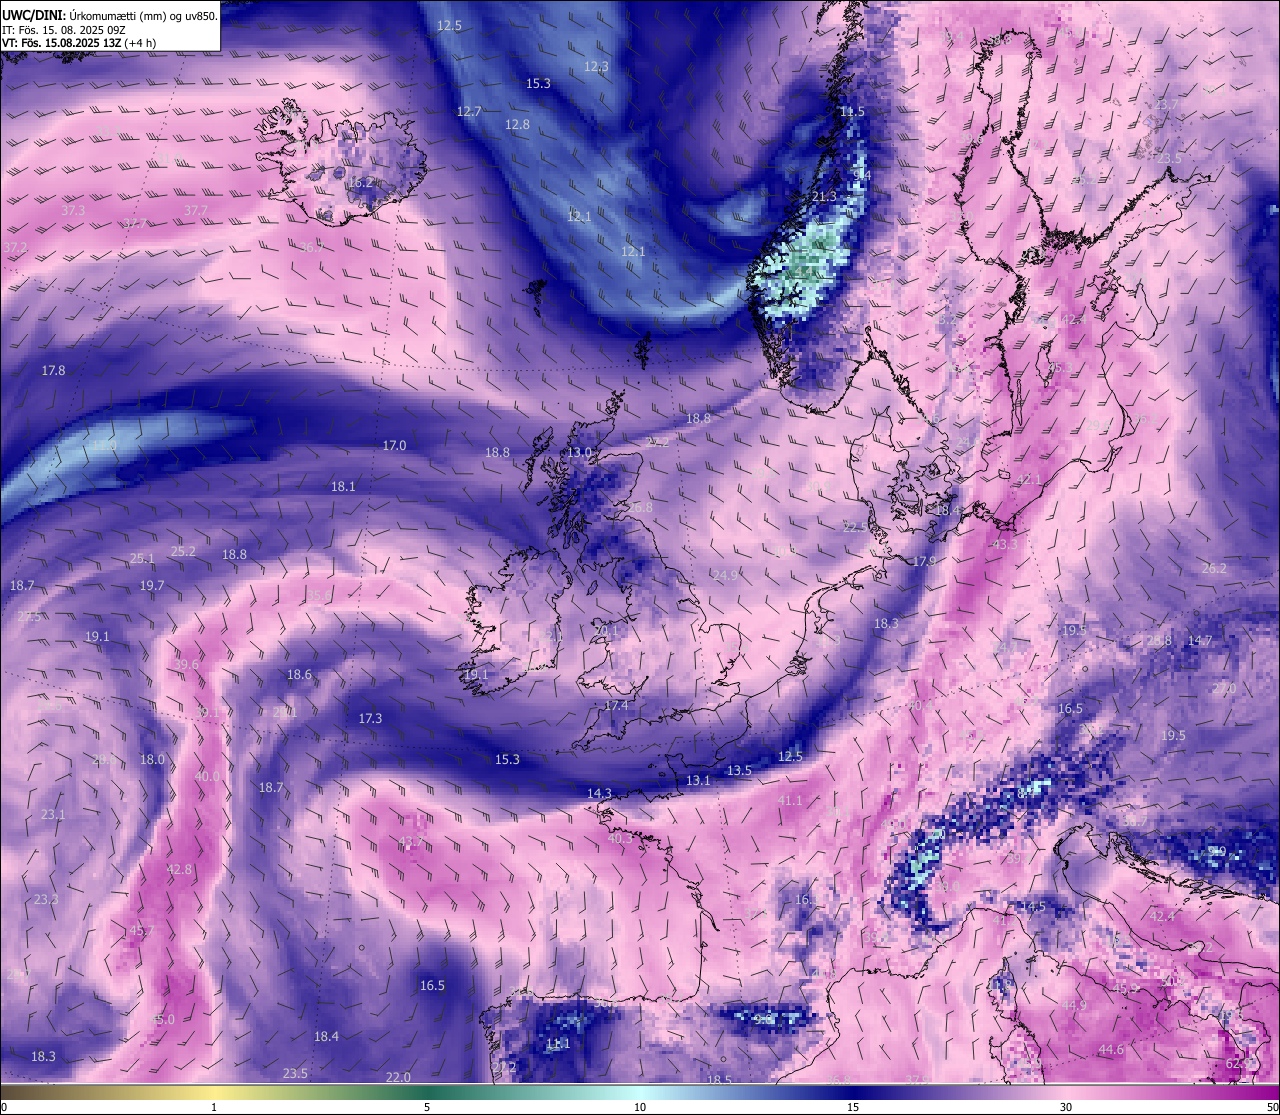Click the colorbar tick label "10"

pos(640,1107)
